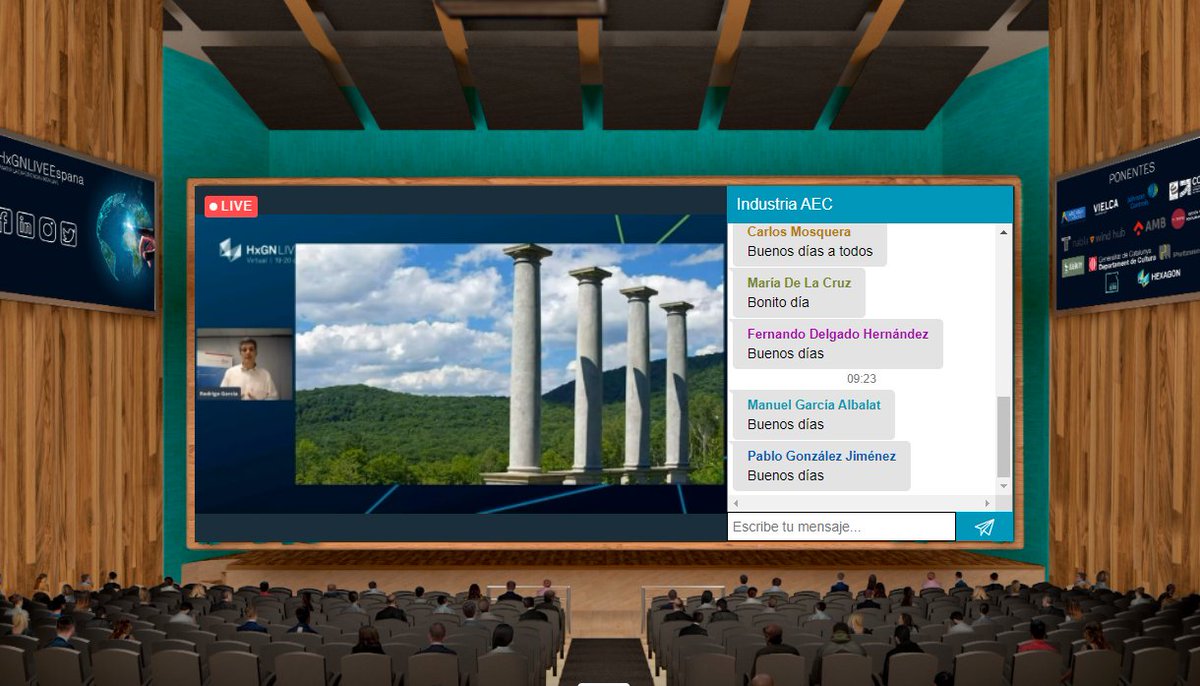Viewport: 1200px width, 686px height.
Task: Click the red LIVE badge
Action: (x=231, y=206)
